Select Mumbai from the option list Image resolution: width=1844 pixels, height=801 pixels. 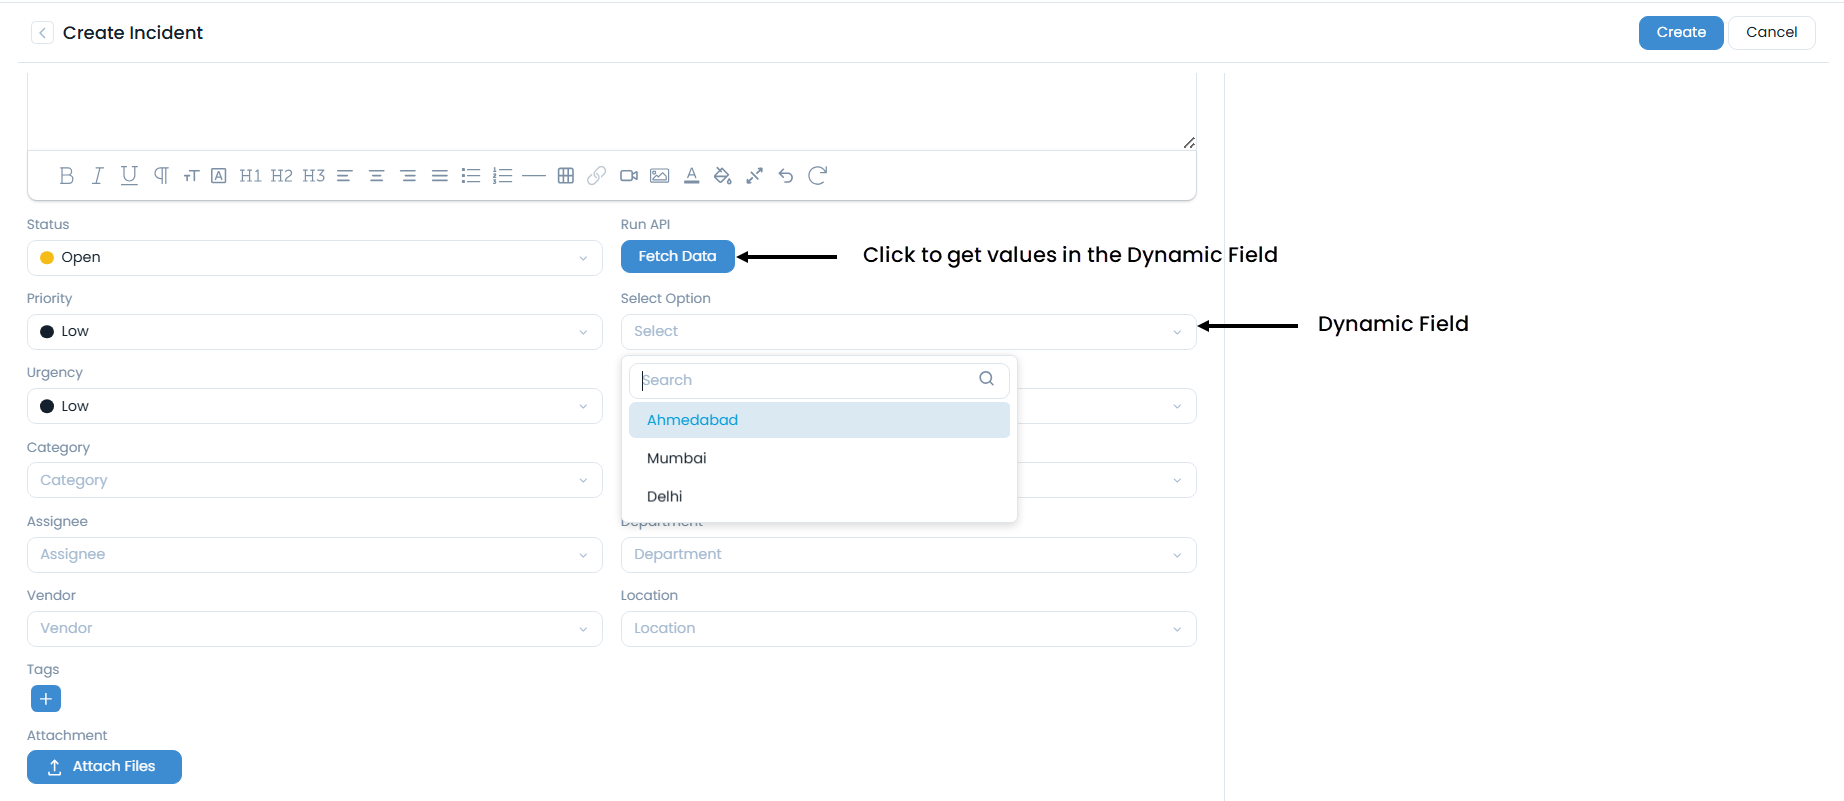(x=677, y=458)
